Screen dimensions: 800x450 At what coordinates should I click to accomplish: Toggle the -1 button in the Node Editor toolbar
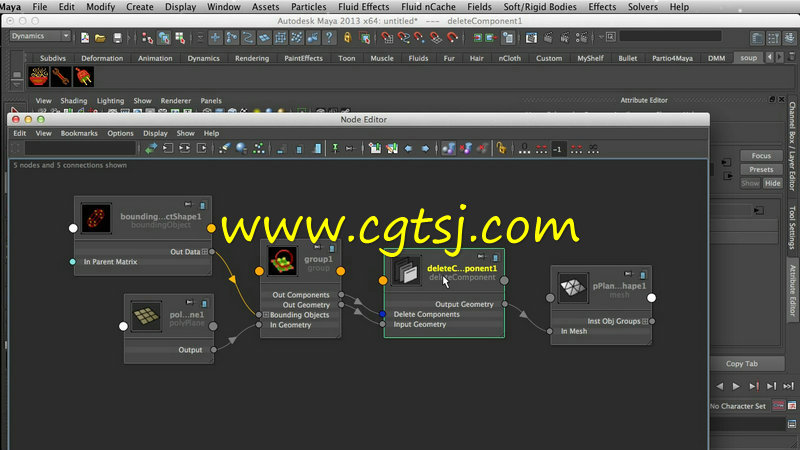558,149
